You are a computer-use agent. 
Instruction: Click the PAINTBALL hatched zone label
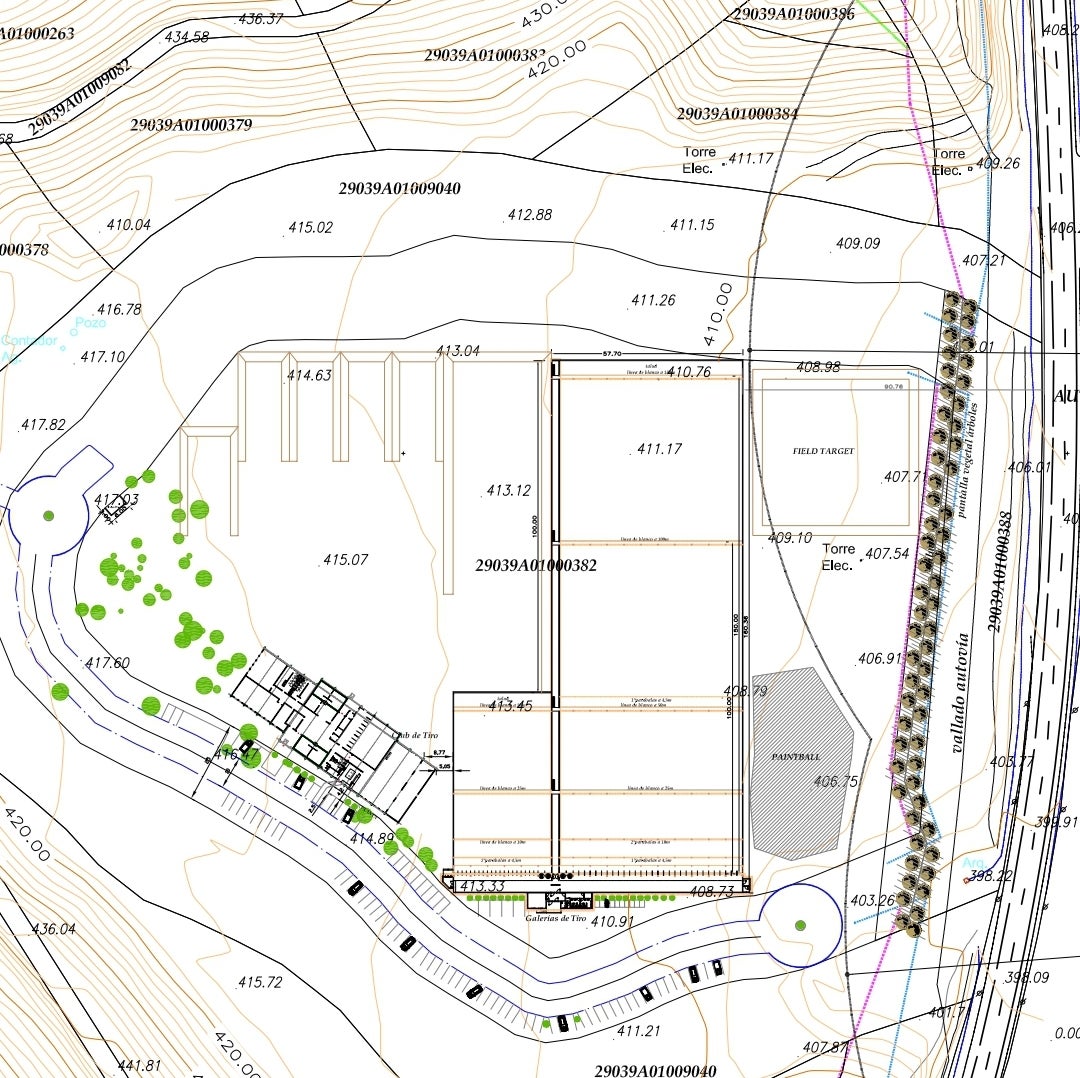pos(795,757)
